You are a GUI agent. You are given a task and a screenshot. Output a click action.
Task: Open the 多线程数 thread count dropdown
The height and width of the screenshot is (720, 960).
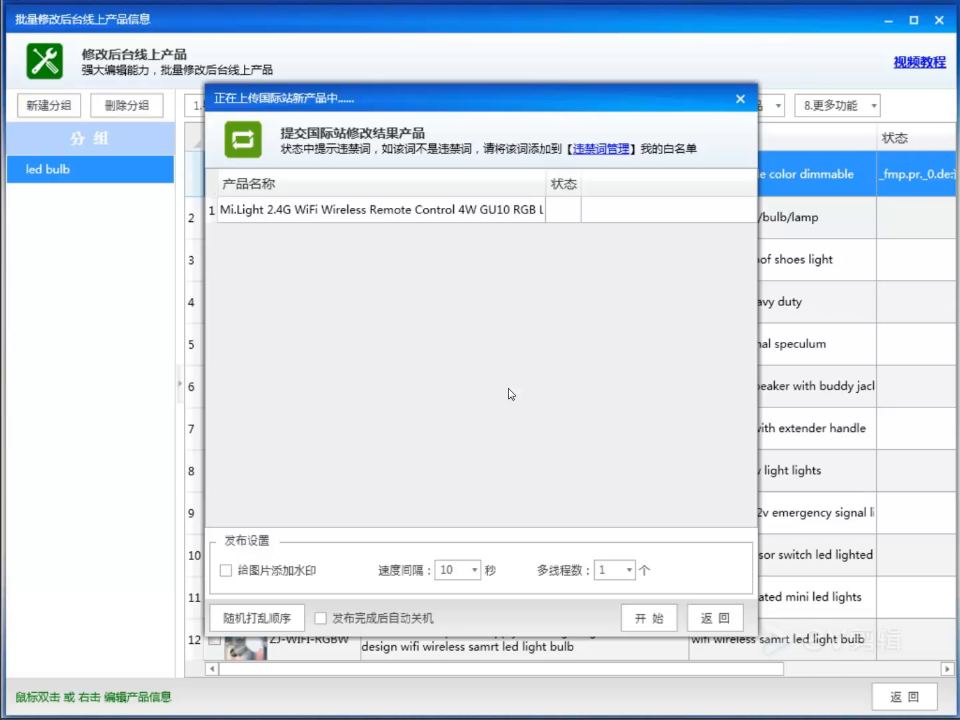pyautogui.click(x=614, y=570)
